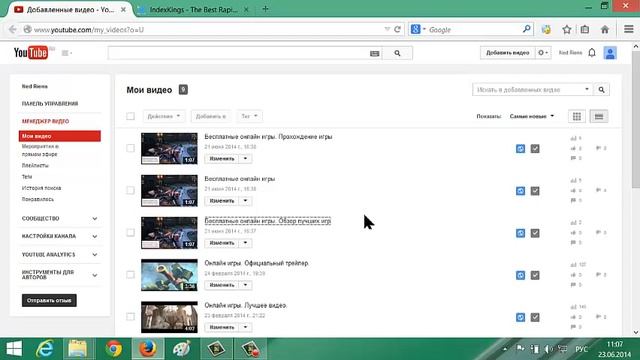
Task: Open the notifications bell
Action: (592, 53)
